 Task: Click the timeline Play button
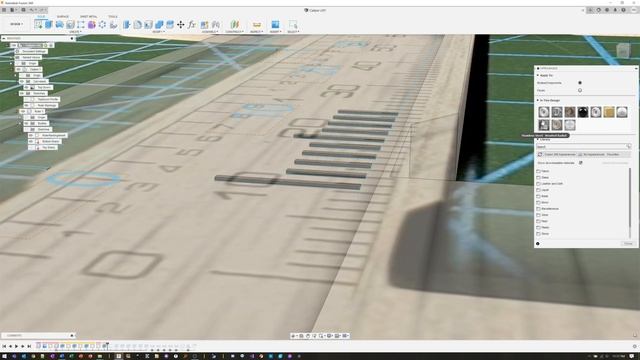tap(17, 346)
